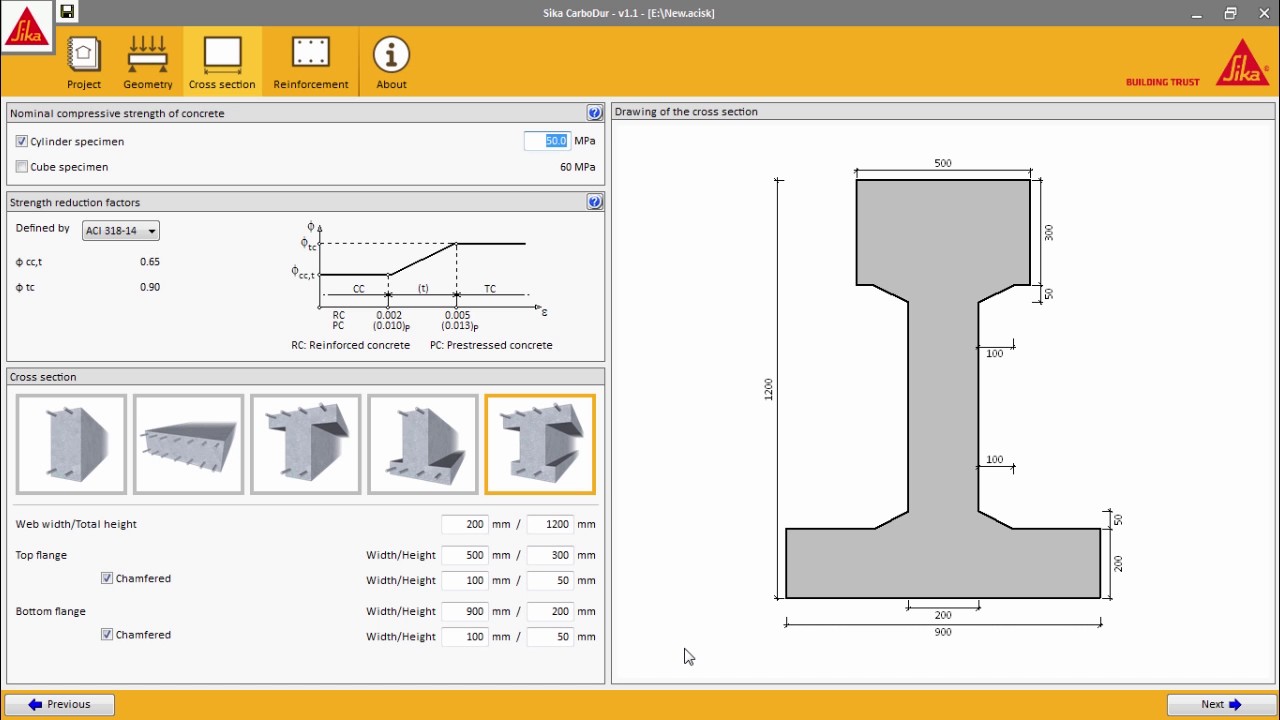Click the web width field
Viewport: 1280px width, 720px height.
coord(464,524)
